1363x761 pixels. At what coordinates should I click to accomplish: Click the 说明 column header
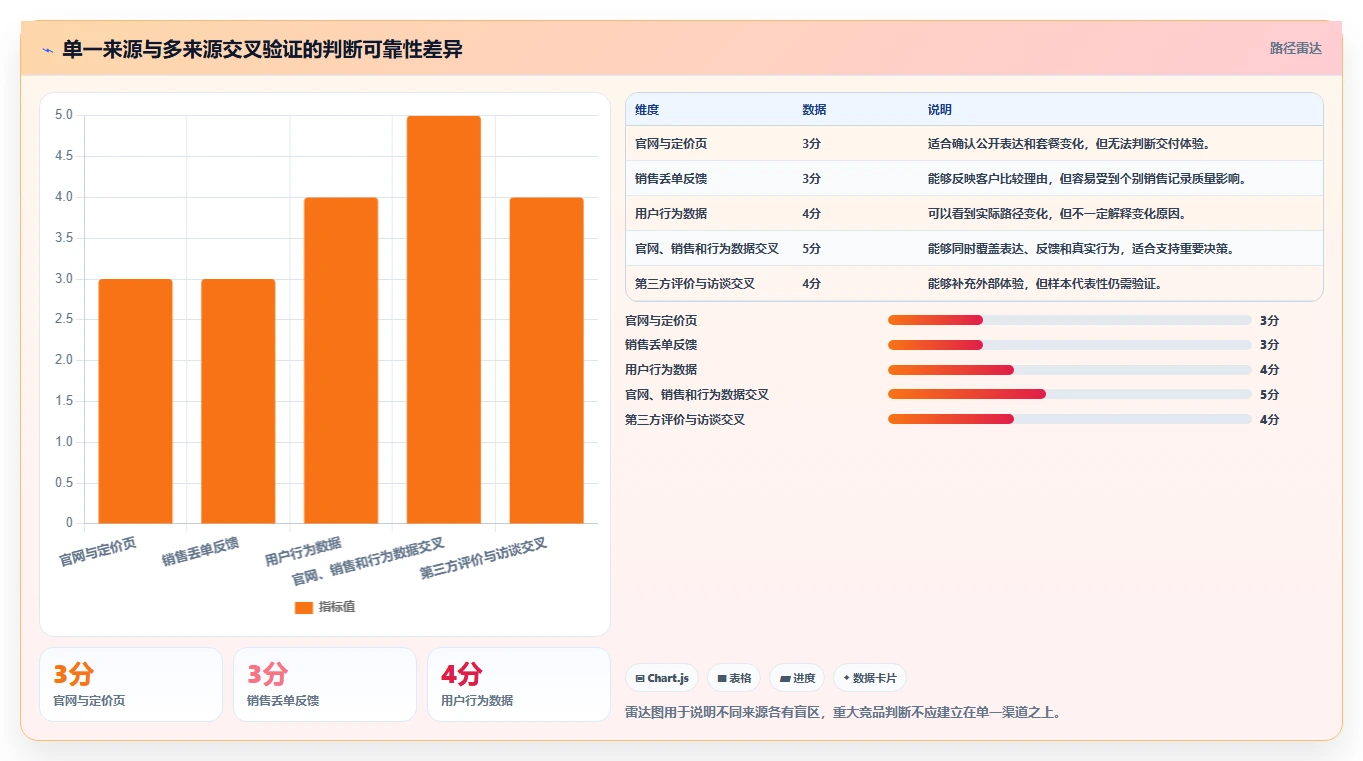940,110
